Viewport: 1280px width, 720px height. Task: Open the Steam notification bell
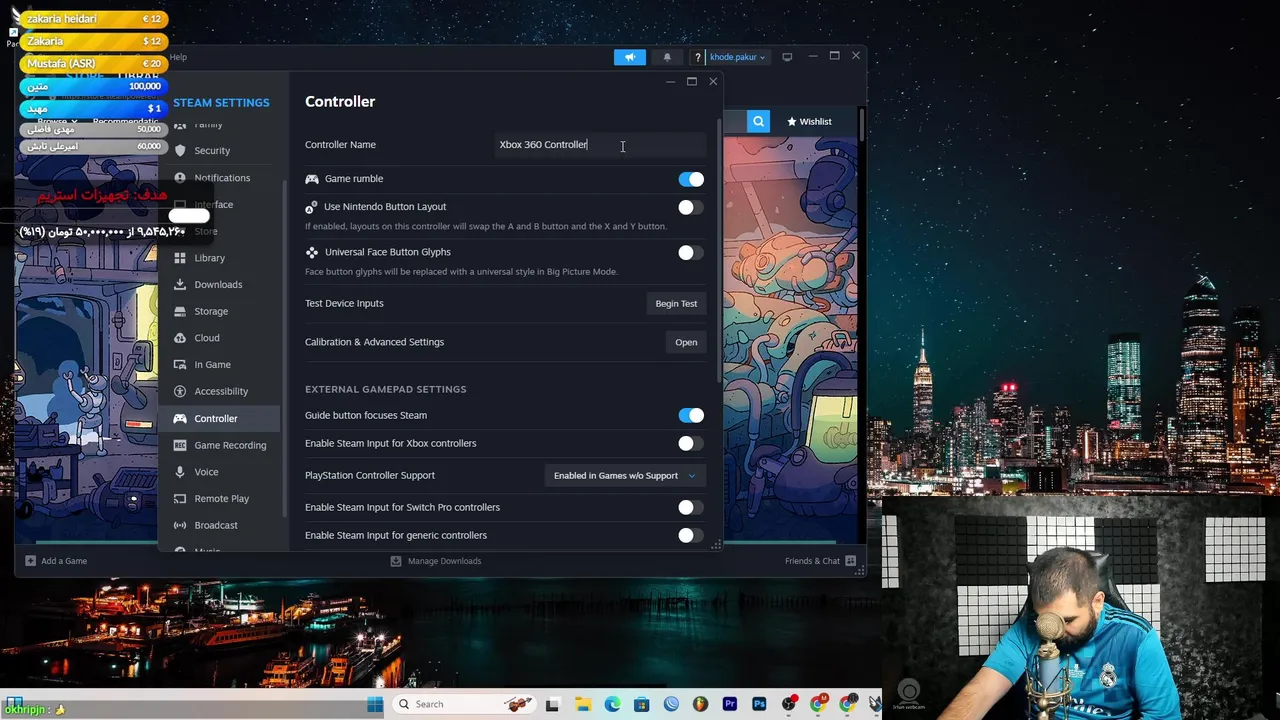pyautogui.click(x=667, y=57)
